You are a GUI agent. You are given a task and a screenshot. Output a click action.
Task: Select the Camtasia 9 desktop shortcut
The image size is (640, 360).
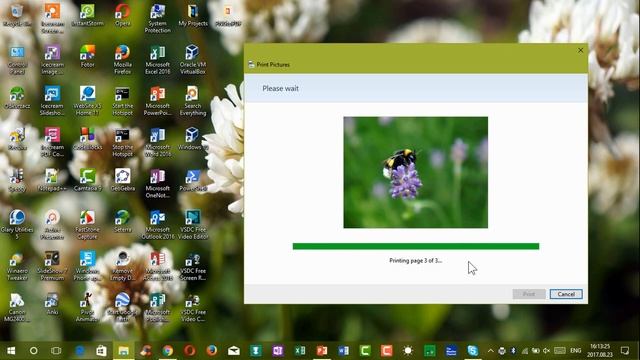click(87, 180)
